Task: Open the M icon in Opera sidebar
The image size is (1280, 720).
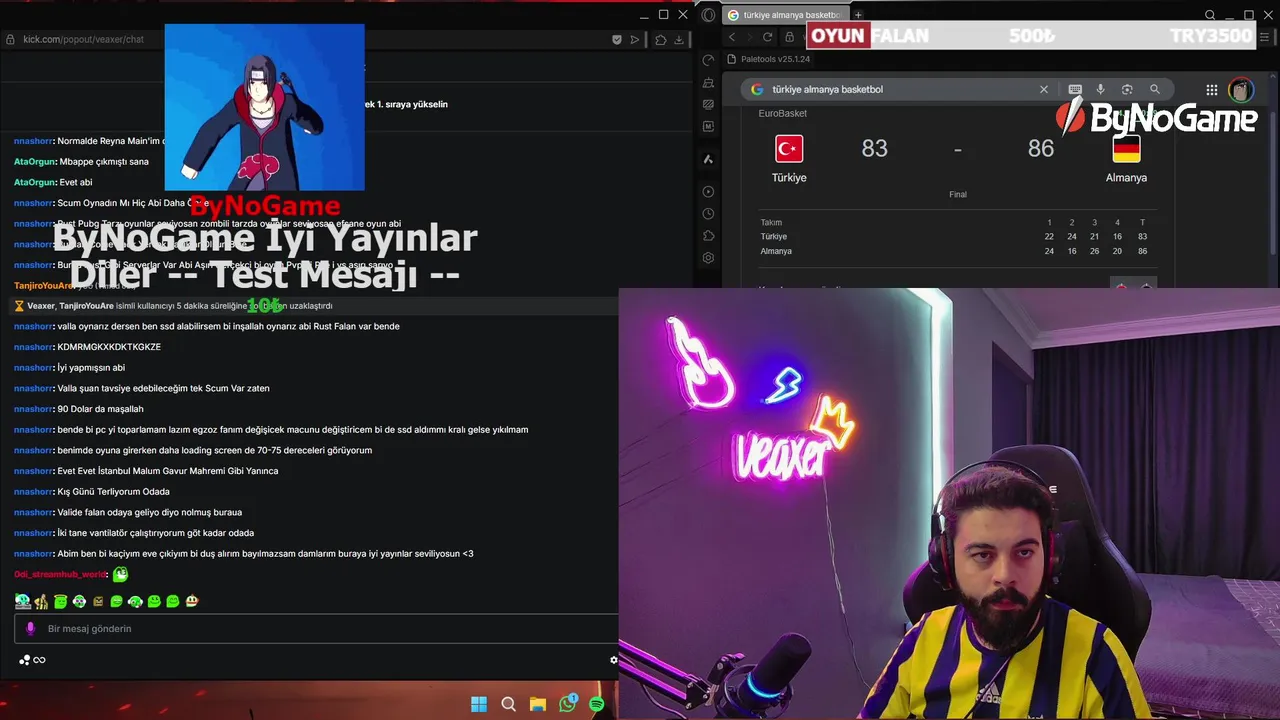Action: click(x=709, y=127)
